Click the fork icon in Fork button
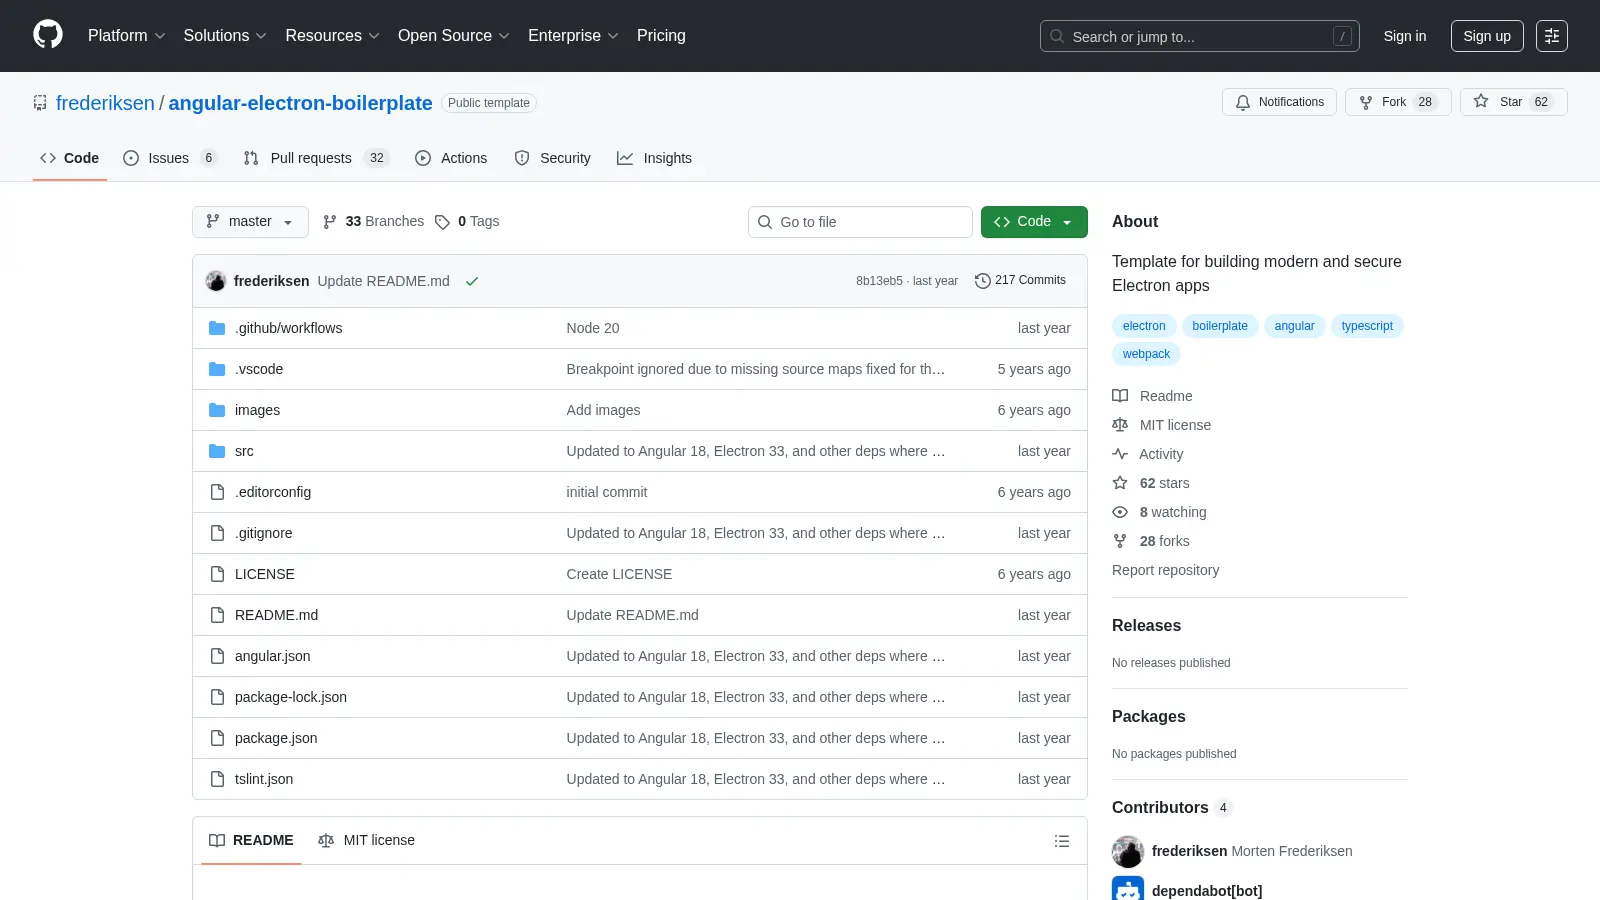Viewport: 1600px width, 900px height. point(1366,102)
